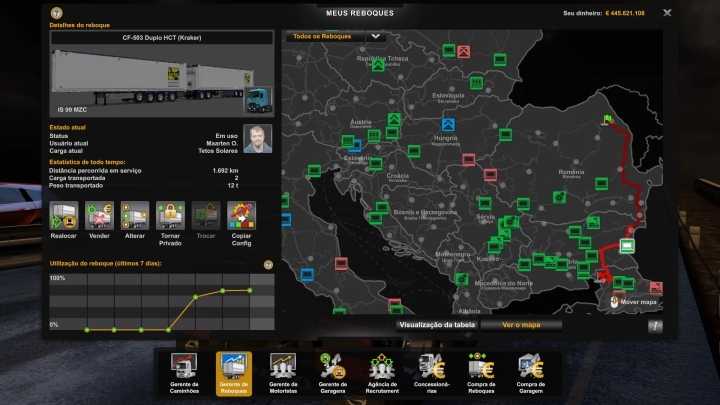The width and height of the screenshot is (720, 405).
Task: Open Compra de Reboques
Action: 481,373
